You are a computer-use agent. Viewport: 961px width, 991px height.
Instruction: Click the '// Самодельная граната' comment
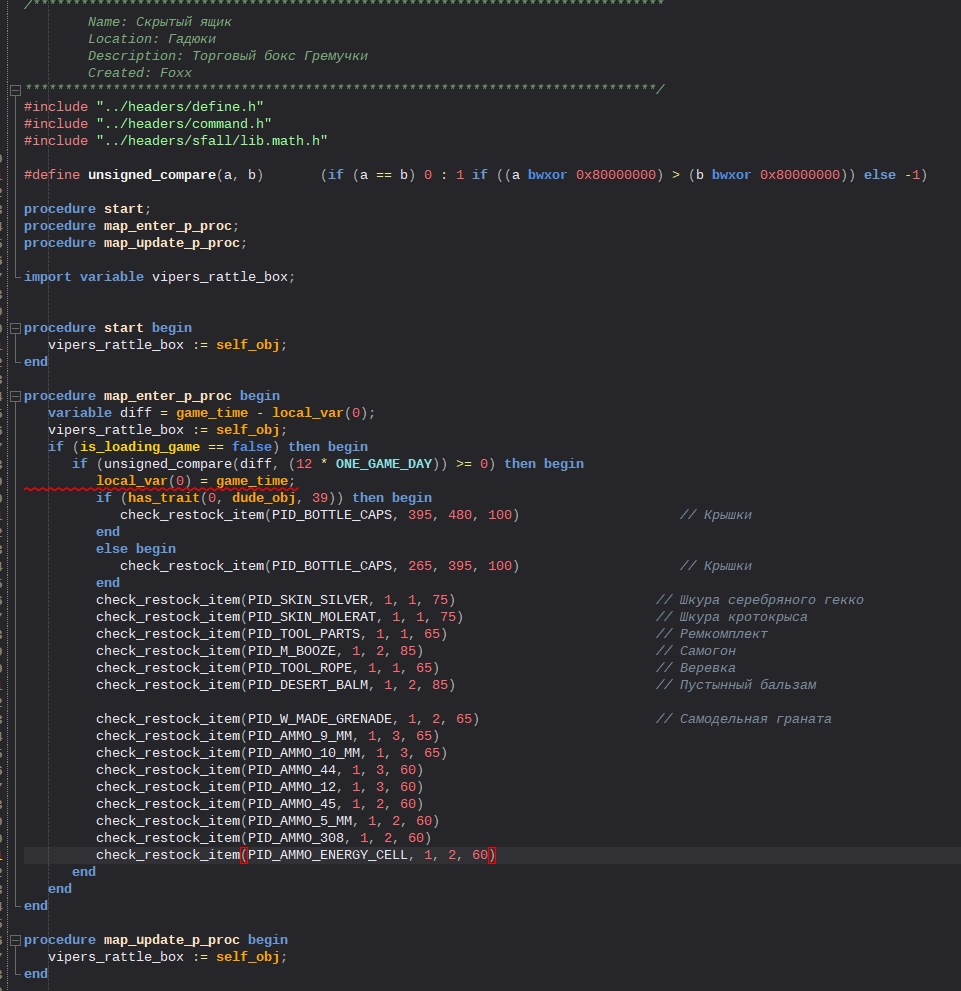click(744, 720)
